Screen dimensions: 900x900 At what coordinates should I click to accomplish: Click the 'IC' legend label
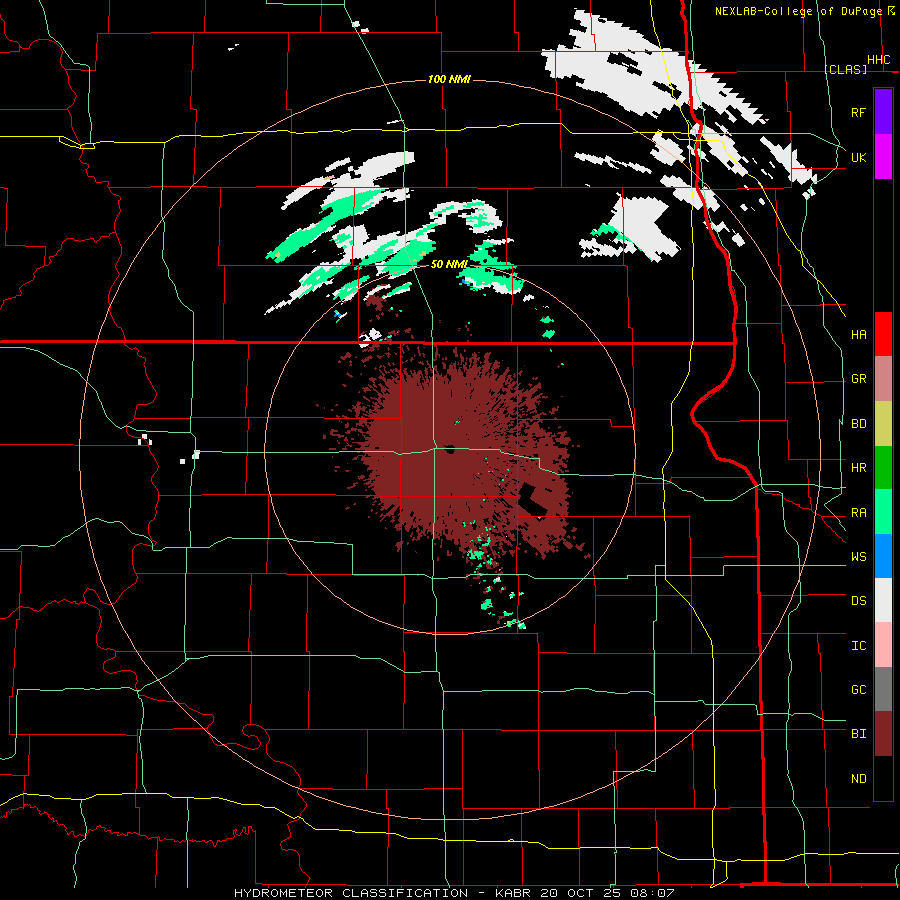click(859, 646)
